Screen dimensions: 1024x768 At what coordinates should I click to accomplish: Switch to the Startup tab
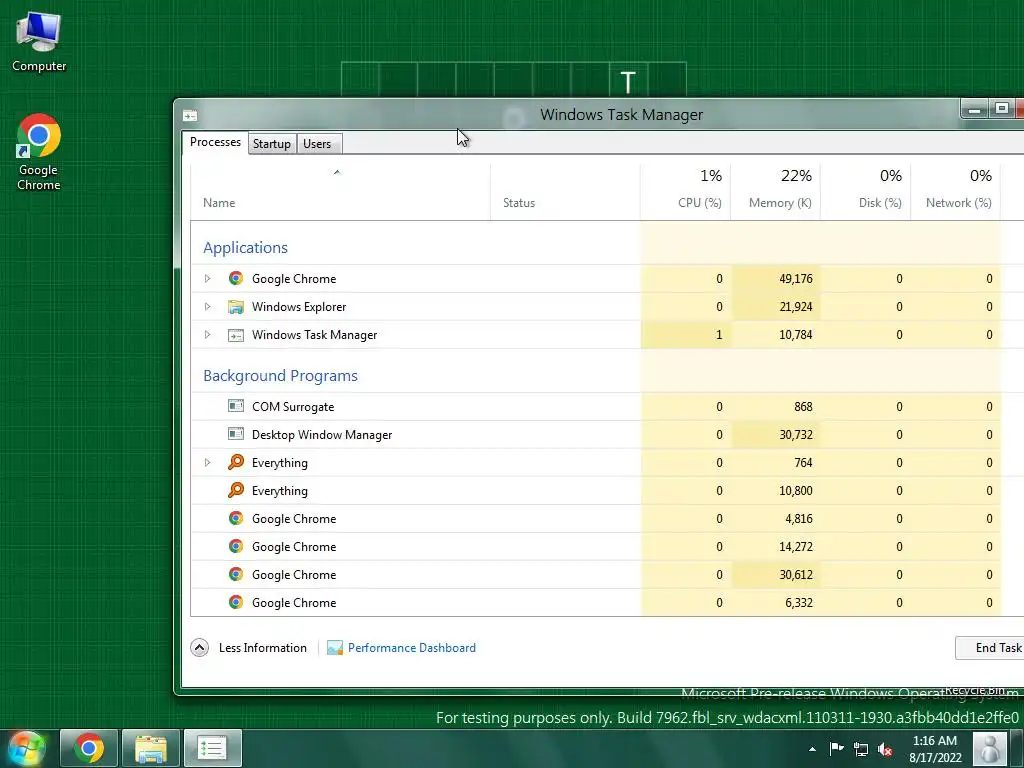click(x=272, y=144)
